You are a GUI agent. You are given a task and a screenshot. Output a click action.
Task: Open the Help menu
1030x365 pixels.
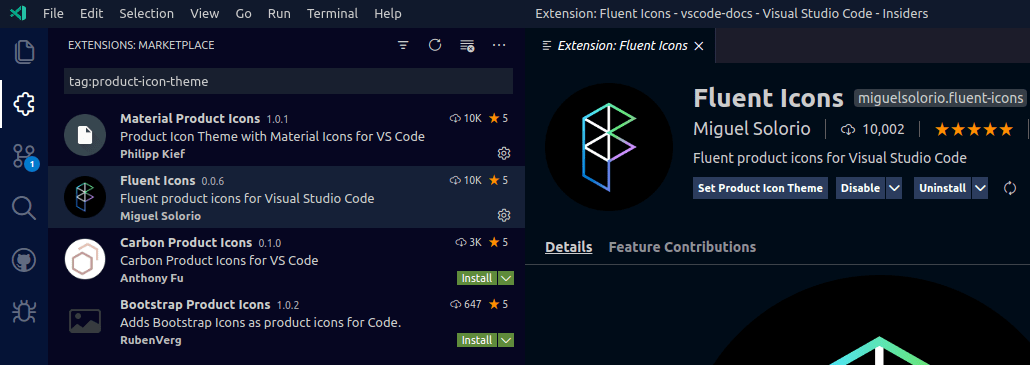(x=388, y=13)
